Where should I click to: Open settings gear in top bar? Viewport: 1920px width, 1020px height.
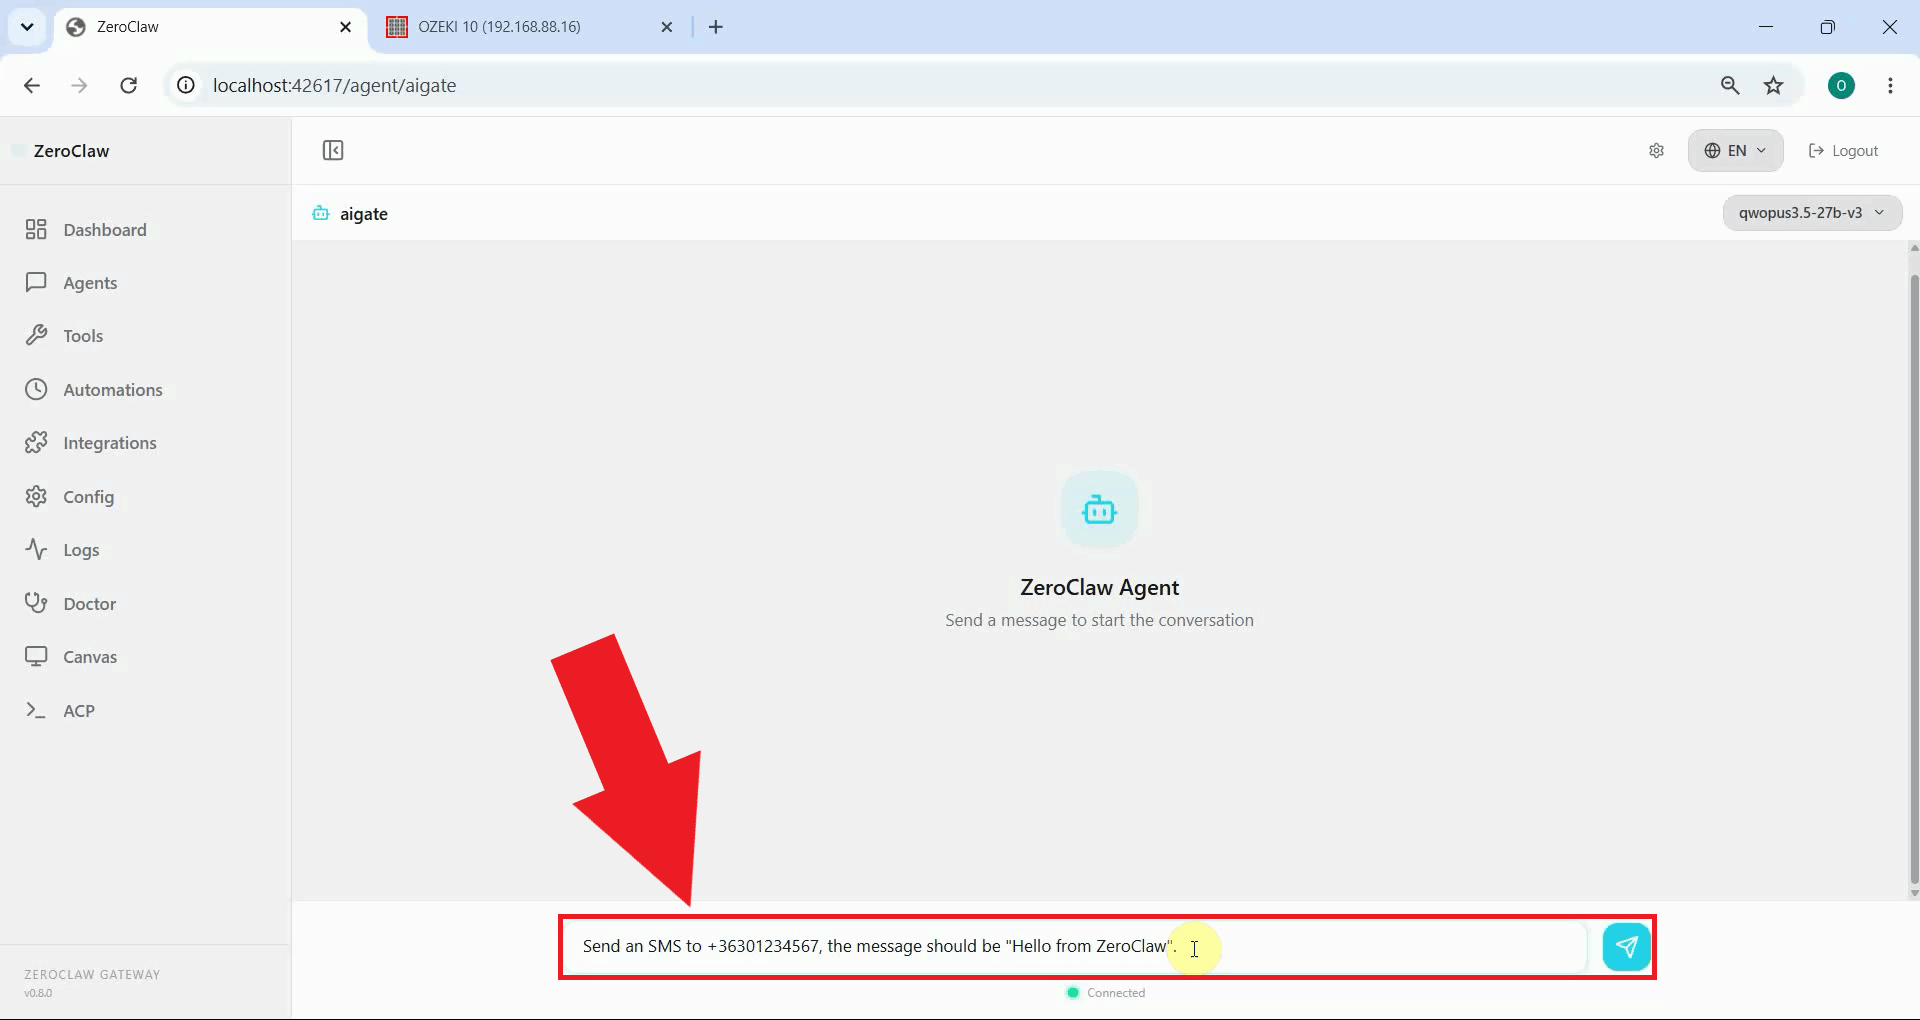1656,151
